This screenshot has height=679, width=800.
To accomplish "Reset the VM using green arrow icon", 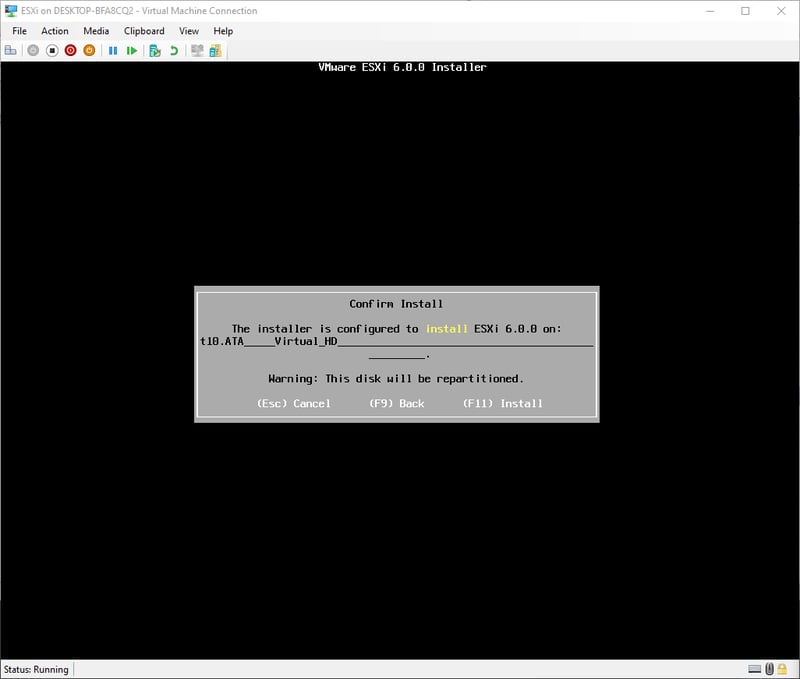I will coord(132,50).
